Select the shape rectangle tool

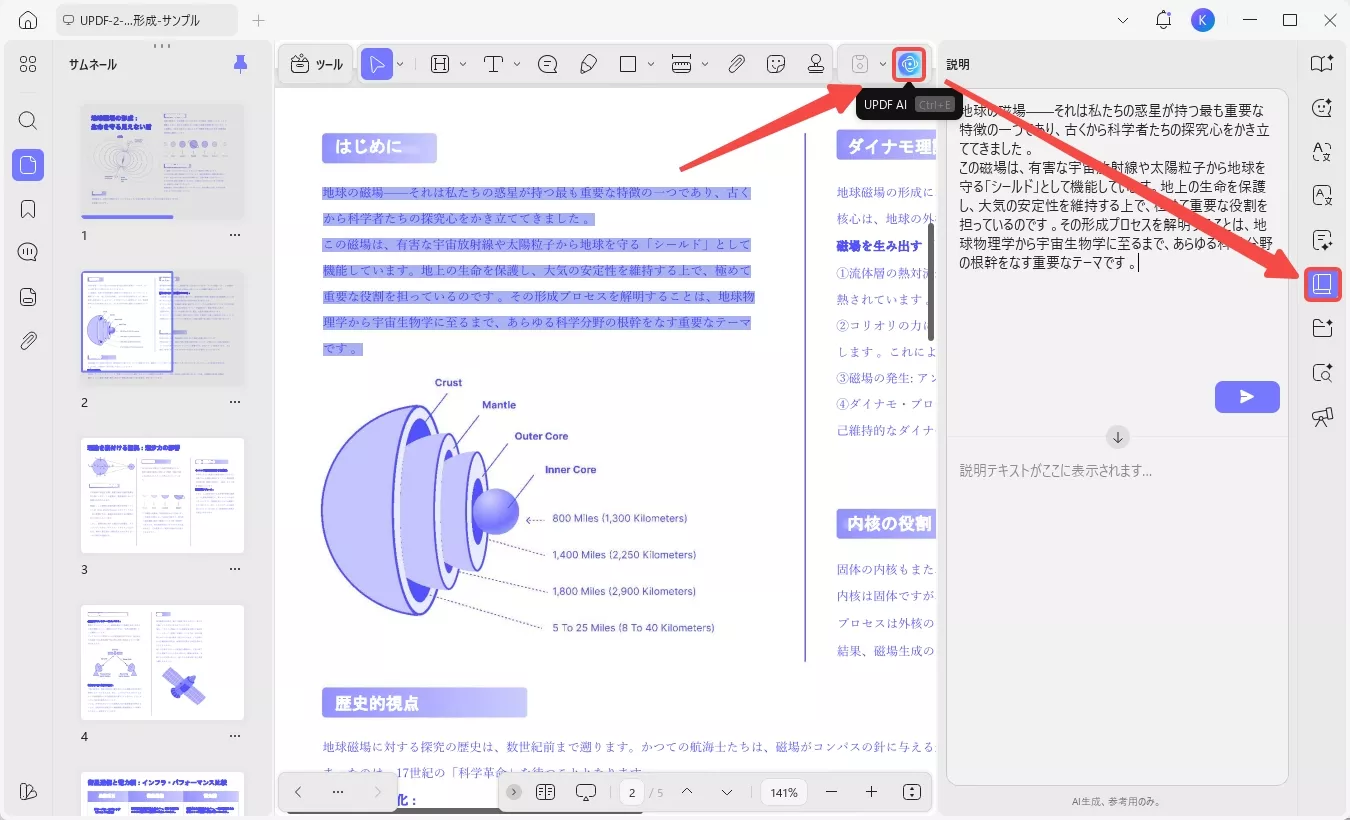[x=630, y=63]
